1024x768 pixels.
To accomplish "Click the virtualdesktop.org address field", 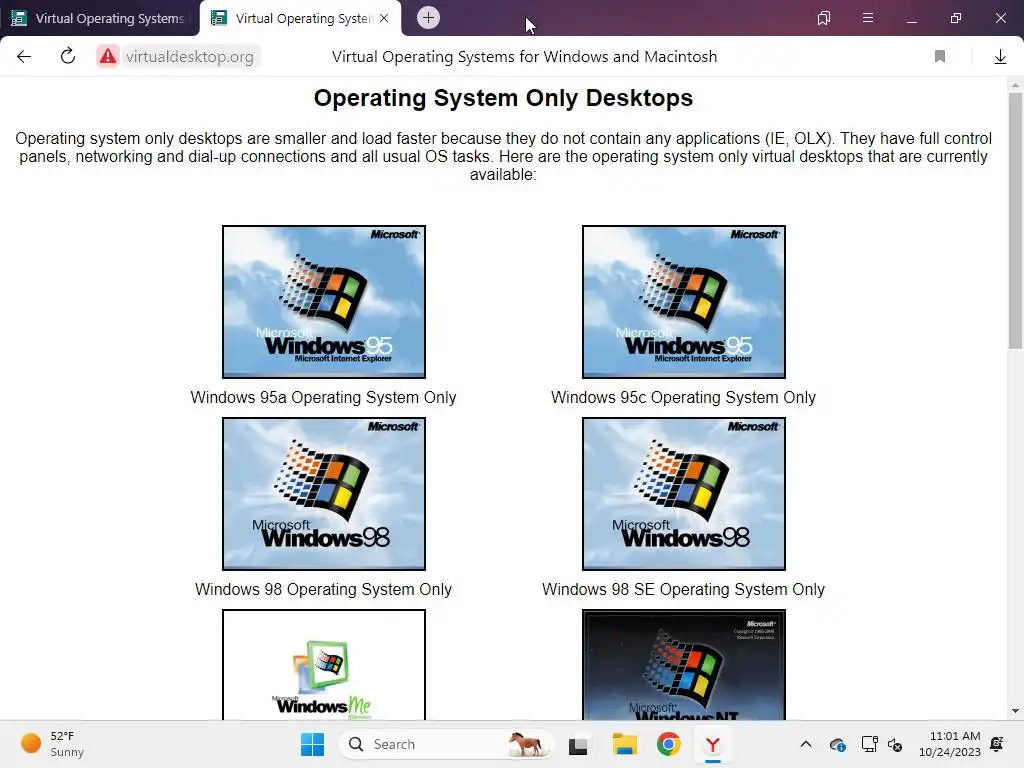I will (x=189, y=57).
